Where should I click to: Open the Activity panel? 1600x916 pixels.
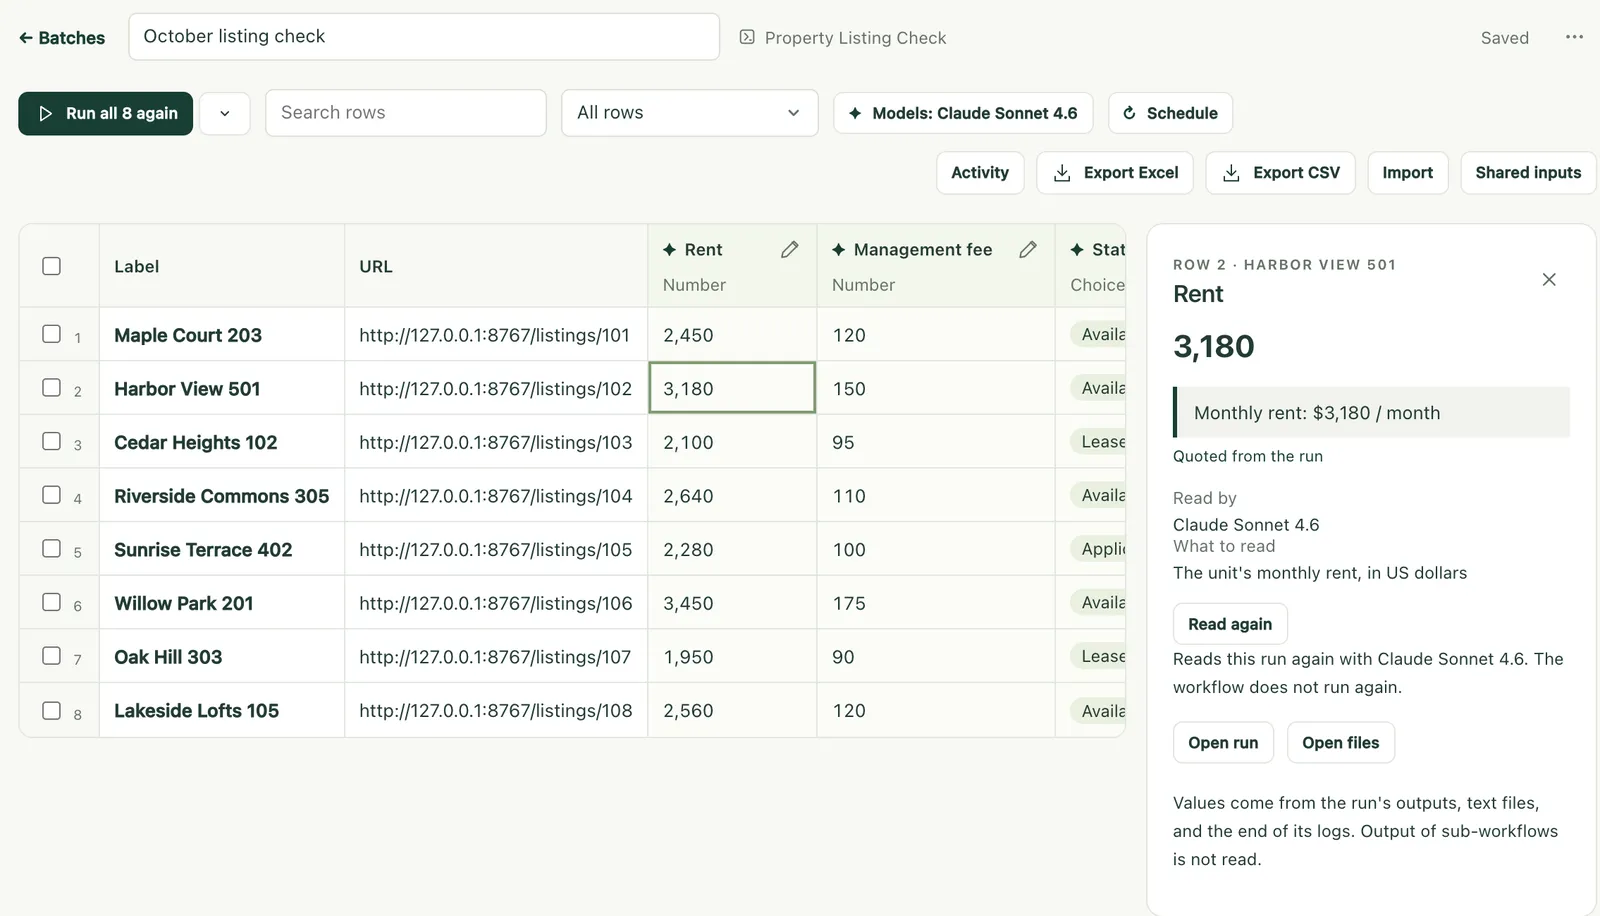click(980, 173)
